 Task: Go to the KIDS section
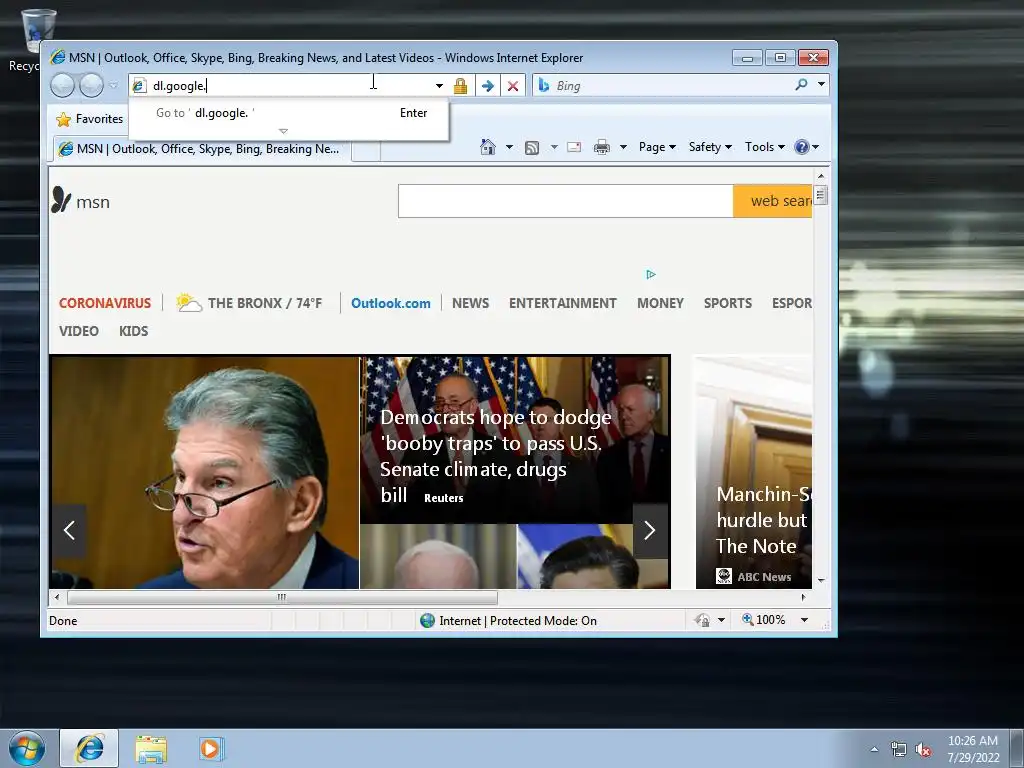(133, 331)
